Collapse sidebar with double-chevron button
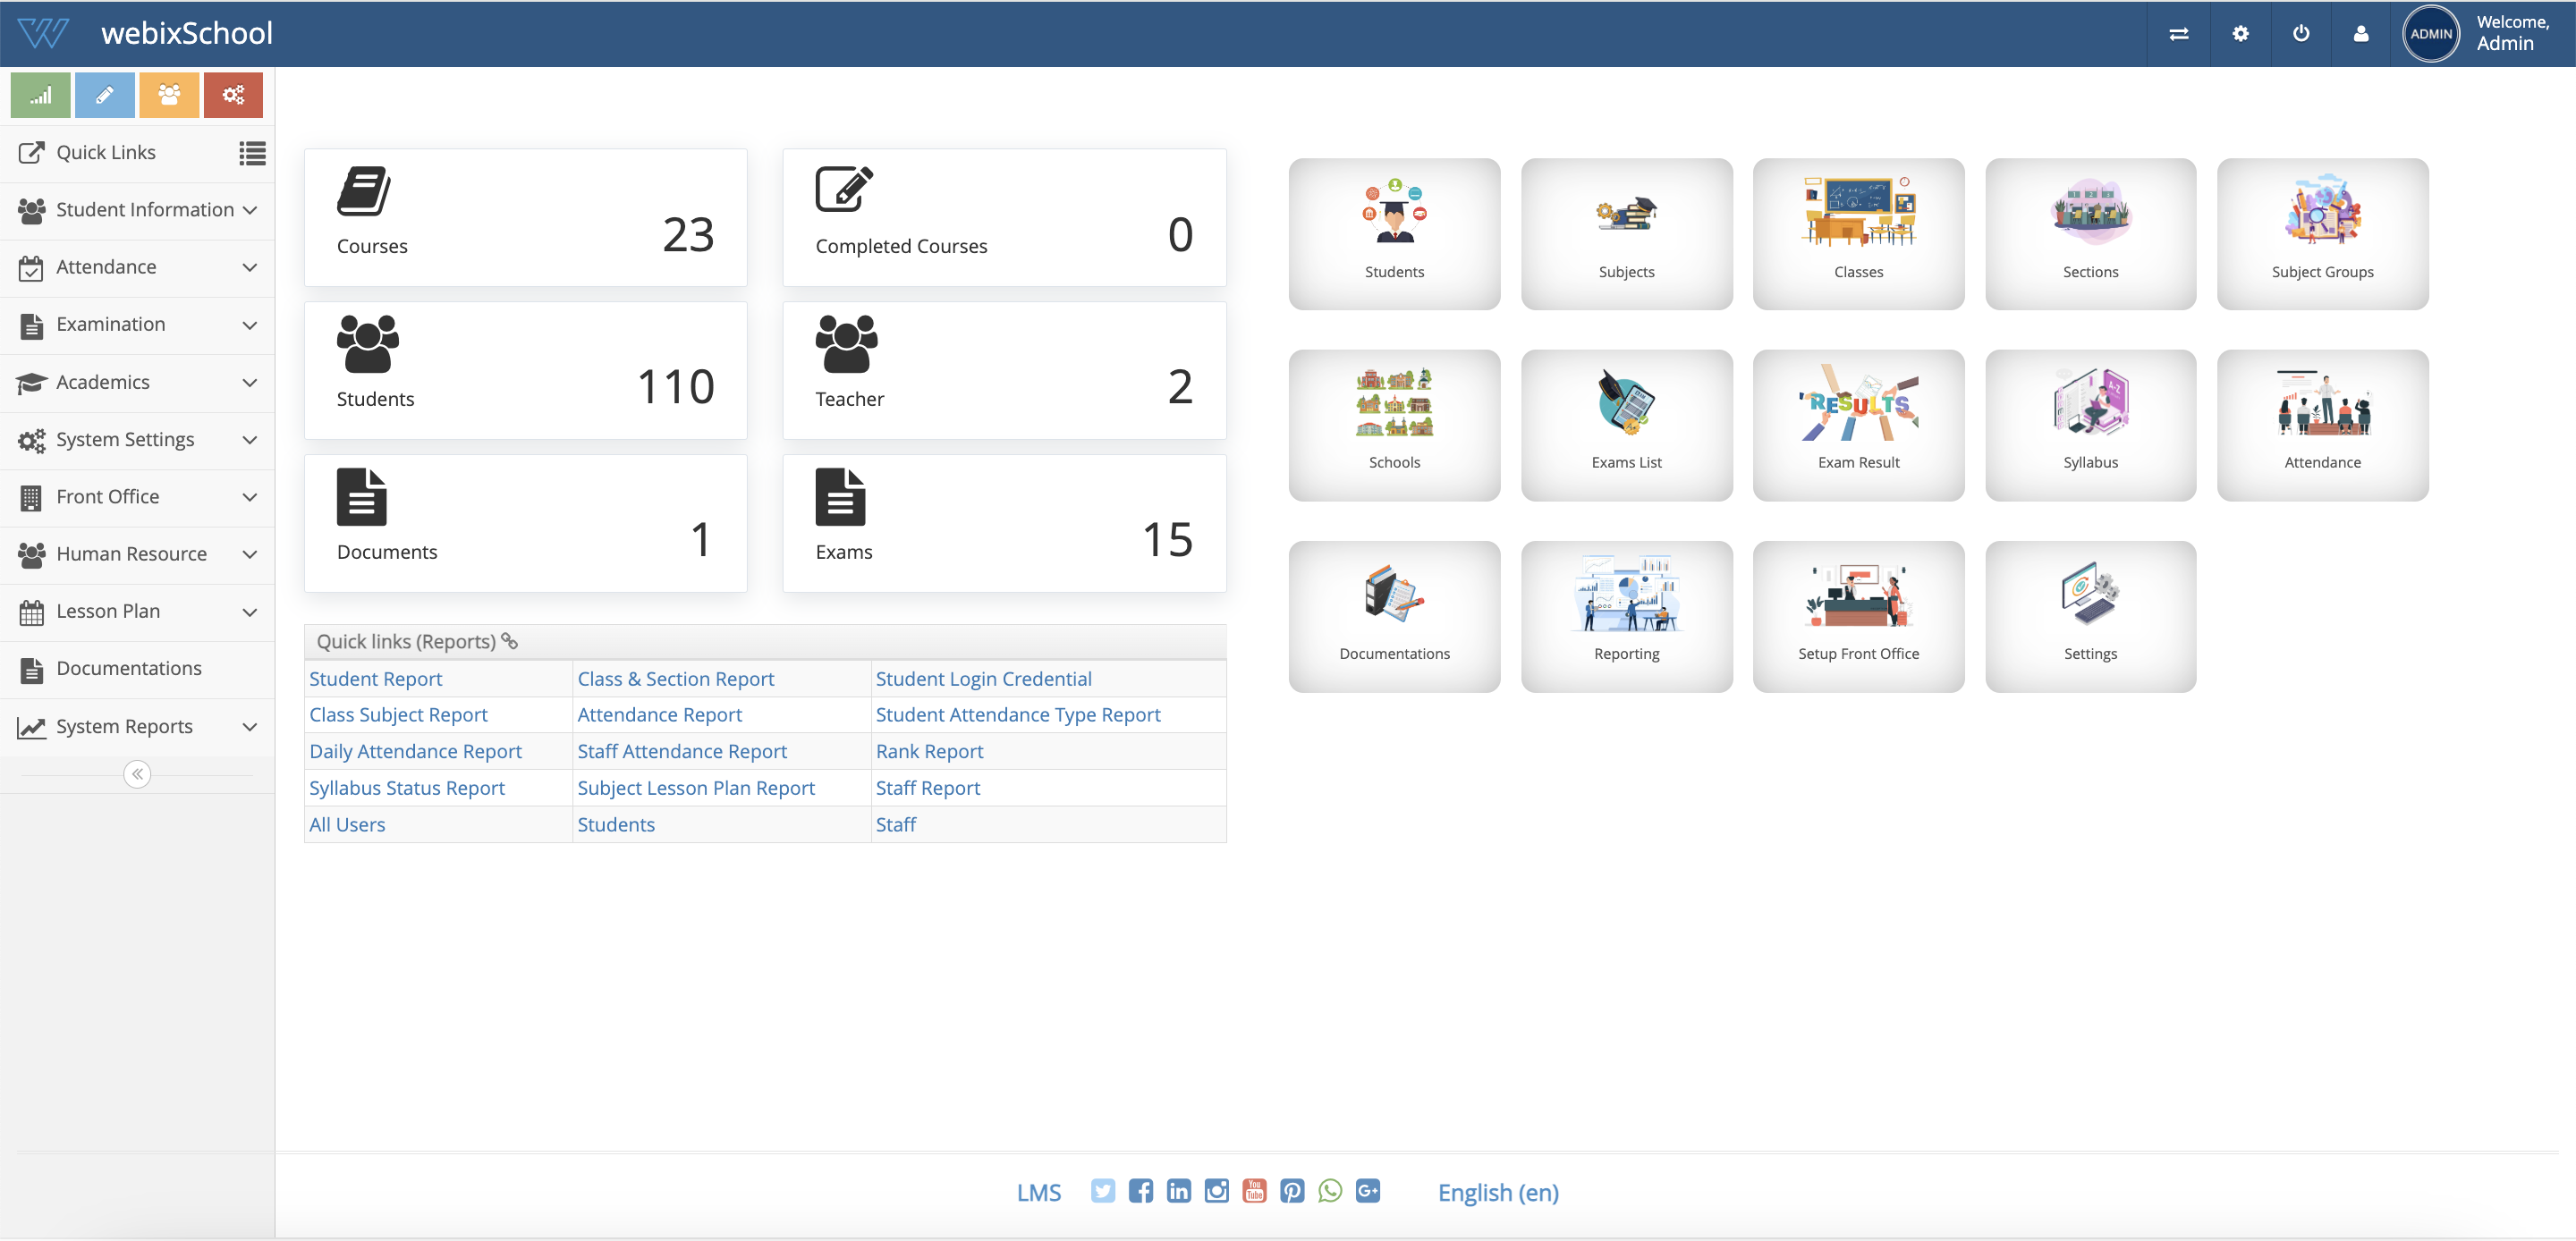The image size is (2576, 1241). point(137,774)
